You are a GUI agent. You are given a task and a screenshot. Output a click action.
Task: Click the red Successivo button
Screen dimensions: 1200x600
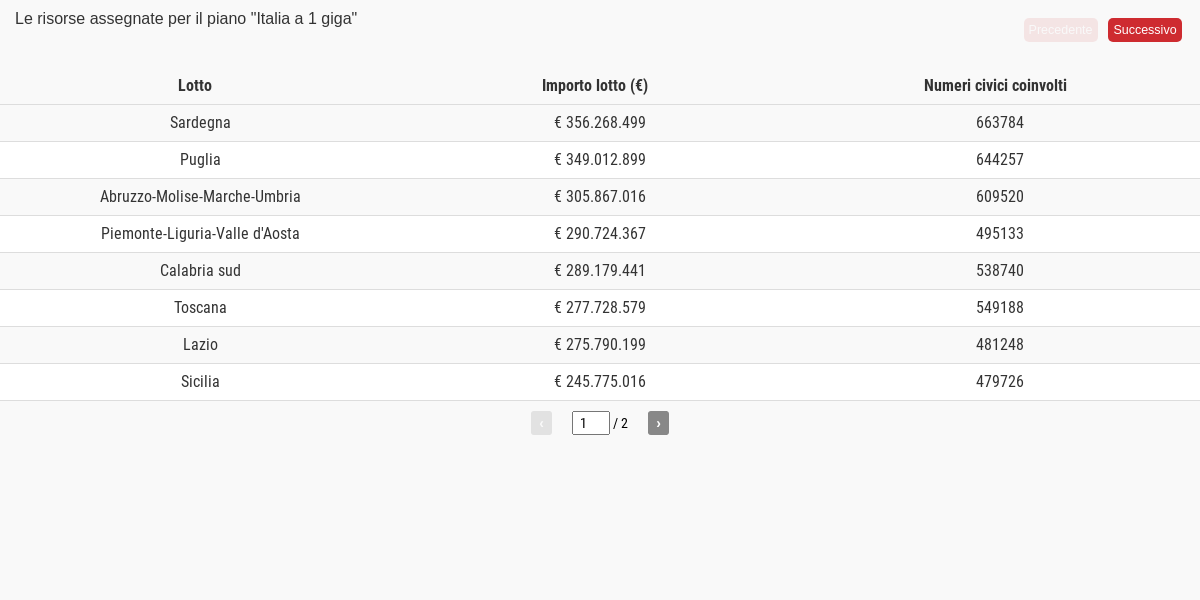(x=1144, y=30)
